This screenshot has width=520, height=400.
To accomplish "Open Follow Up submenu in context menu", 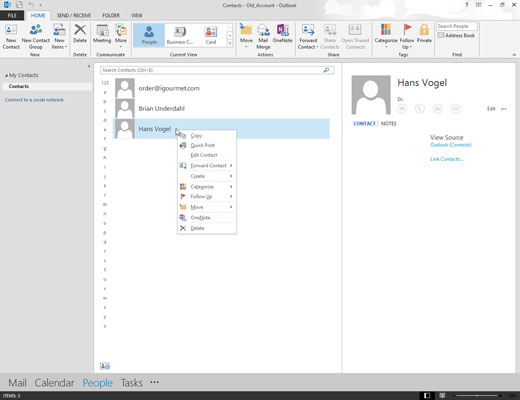I will (x=207, y=197).
